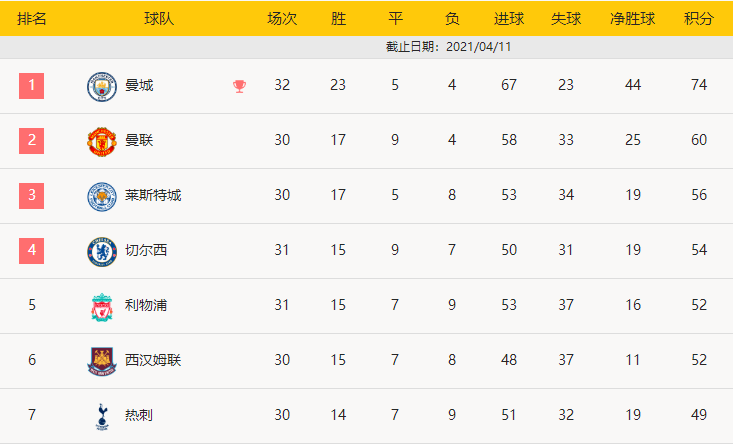Click the trophy icon beside 曼城

[x=239, y=86]
